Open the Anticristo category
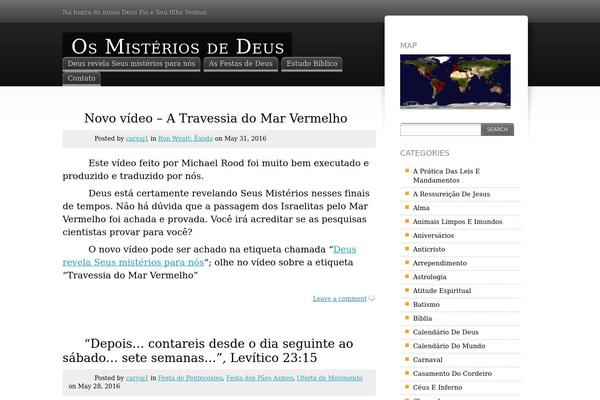Image resolution: width=600 pixels, height=400 pixels. pos(429,249)
